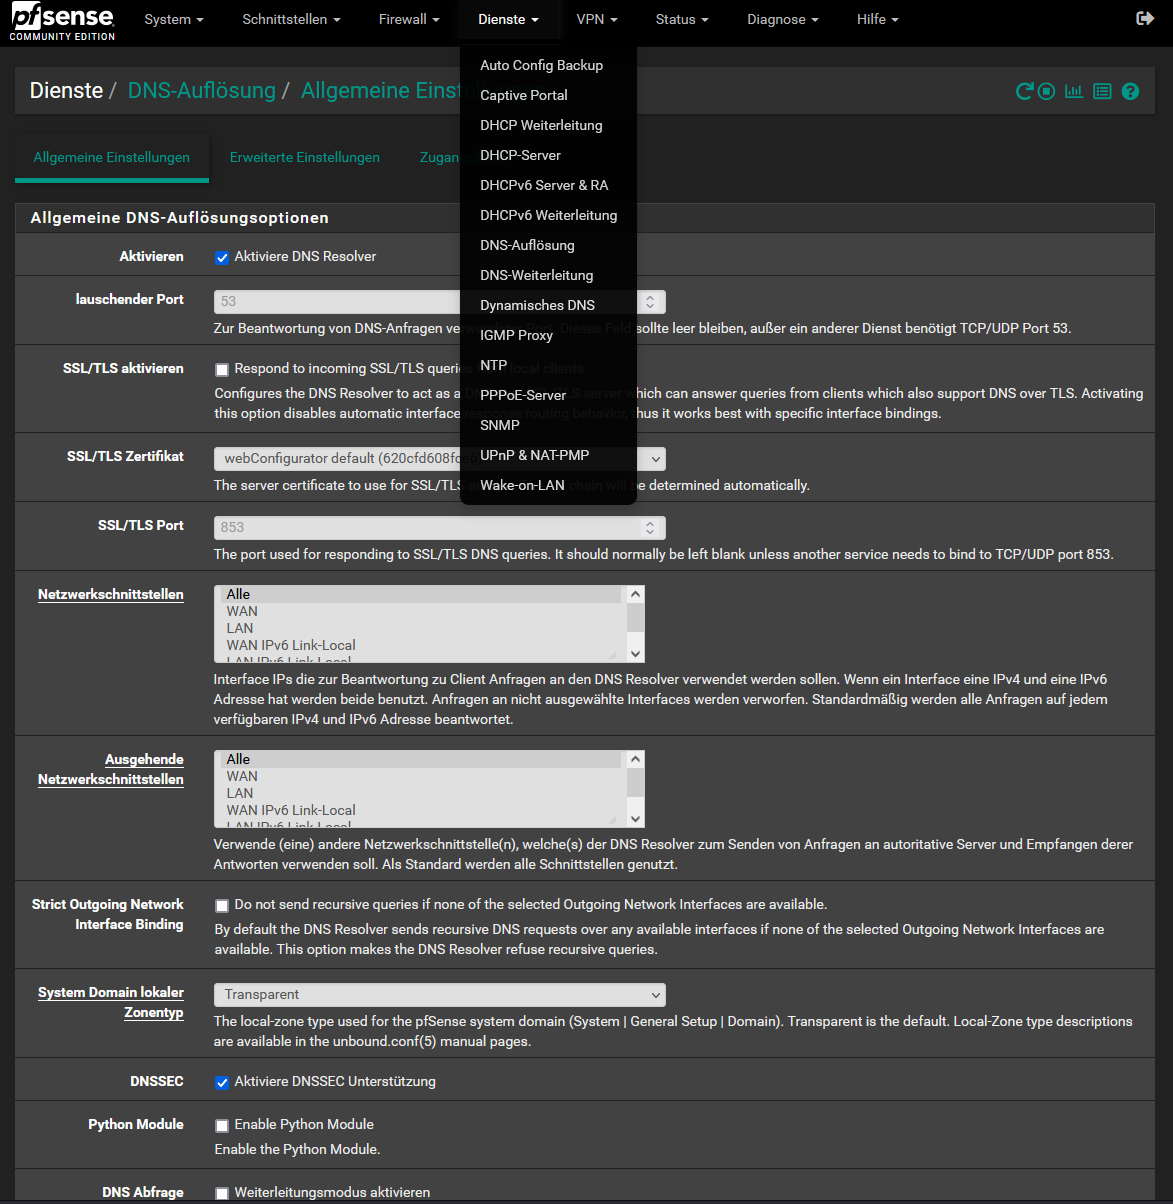Check the Do not send recursive queries option
Image resolution: width=1173 pixels, height=1204 pixels.
pos(222,906)
